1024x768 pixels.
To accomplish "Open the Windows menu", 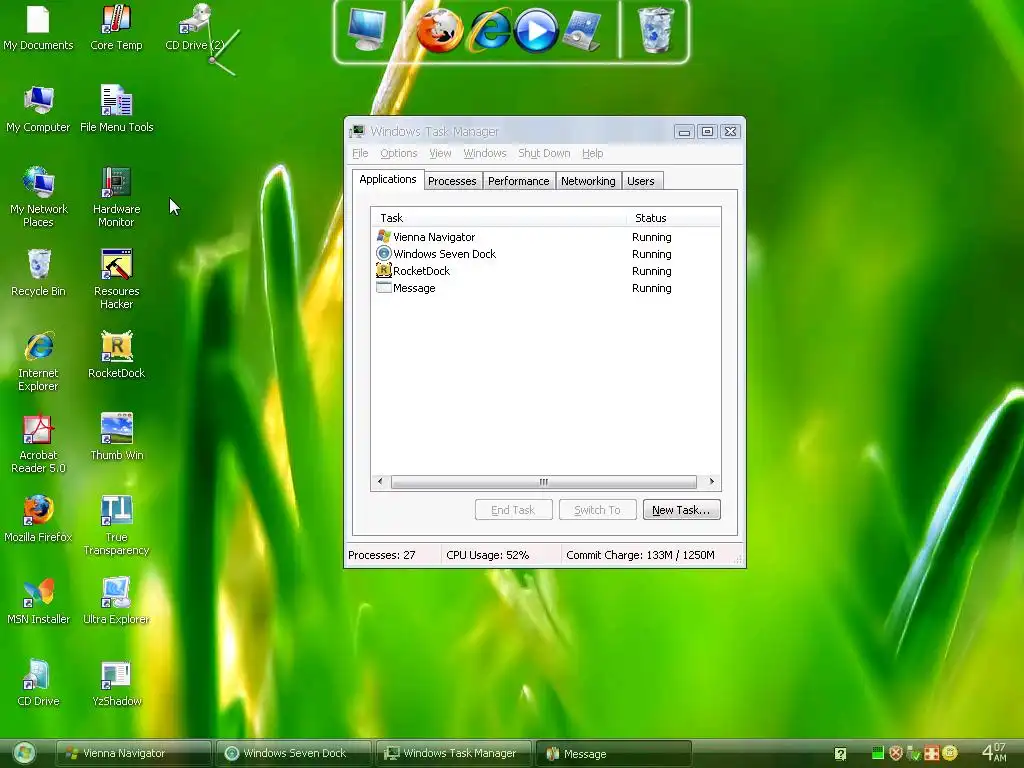I will (485, 153).
